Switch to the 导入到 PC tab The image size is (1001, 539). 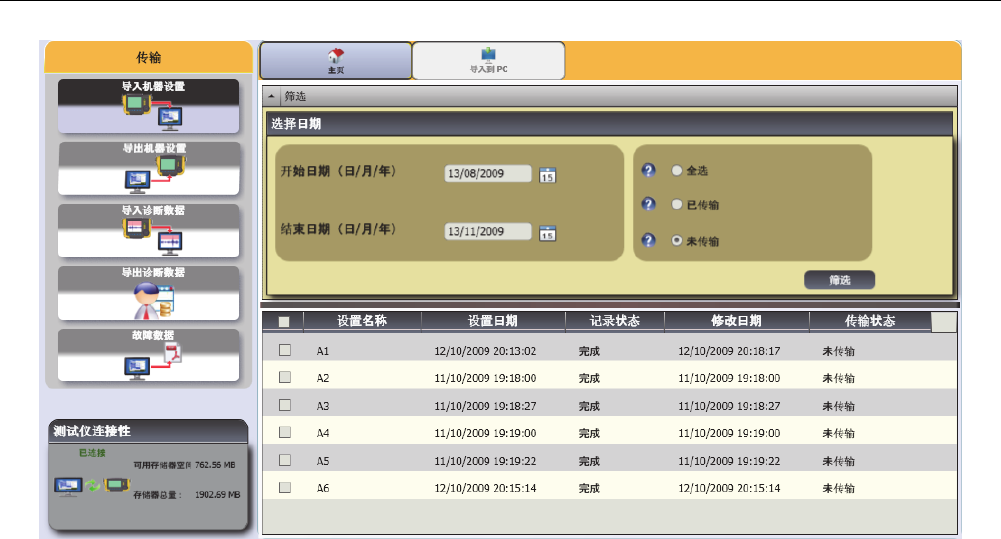pos(488,61)
